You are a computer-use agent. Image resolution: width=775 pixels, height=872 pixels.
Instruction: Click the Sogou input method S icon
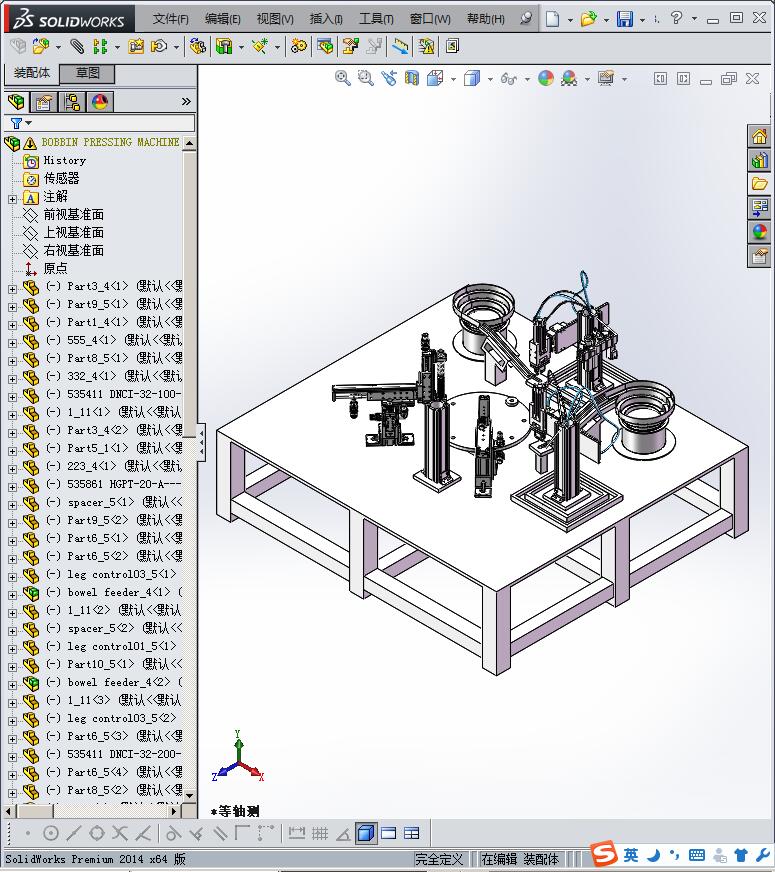tap(604, 854)
